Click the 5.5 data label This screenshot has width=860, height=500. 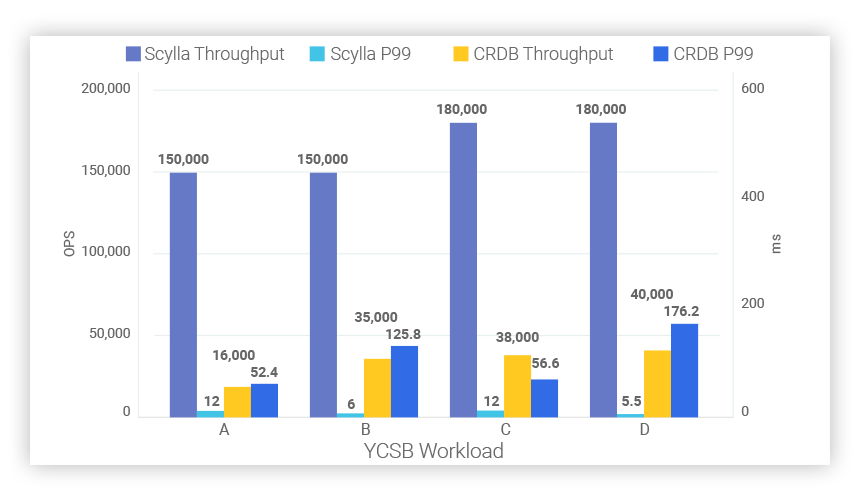coord(631,401)
